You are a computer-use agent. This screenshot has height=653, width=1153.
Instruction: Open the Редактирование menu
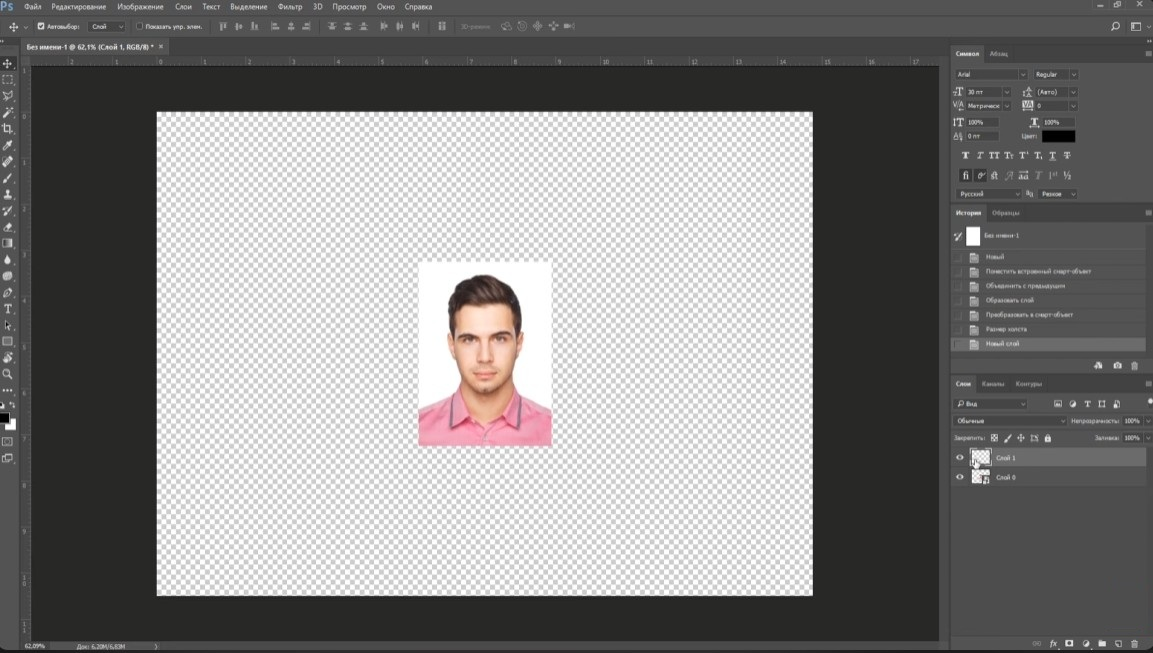click(x=79, y=7)
